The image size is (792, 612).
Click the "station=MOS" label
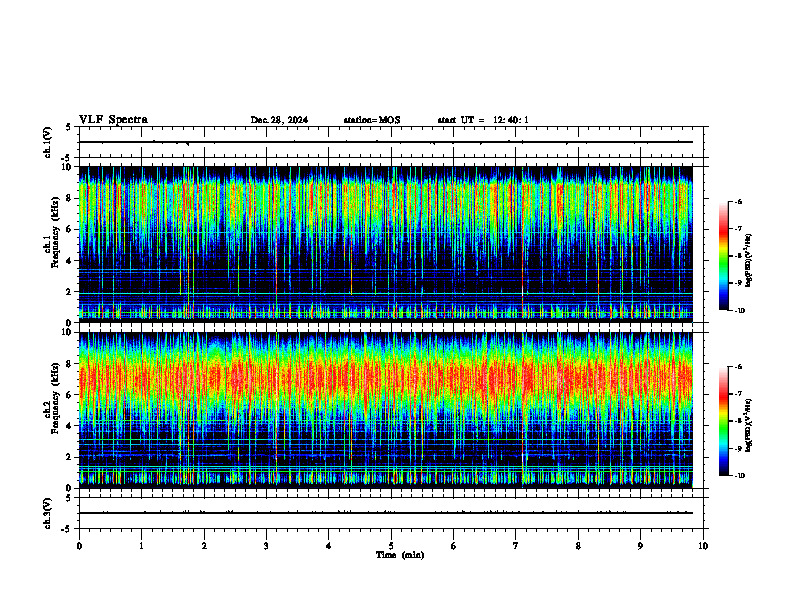[x=372, y=120]
